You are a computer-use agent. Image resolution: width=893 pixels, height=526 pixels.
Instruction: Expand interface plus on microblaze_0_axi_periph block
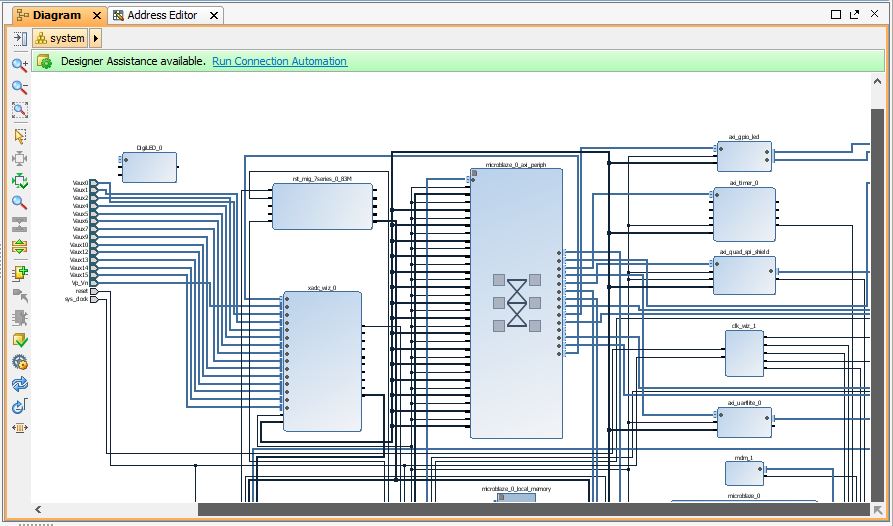point(468,180)
